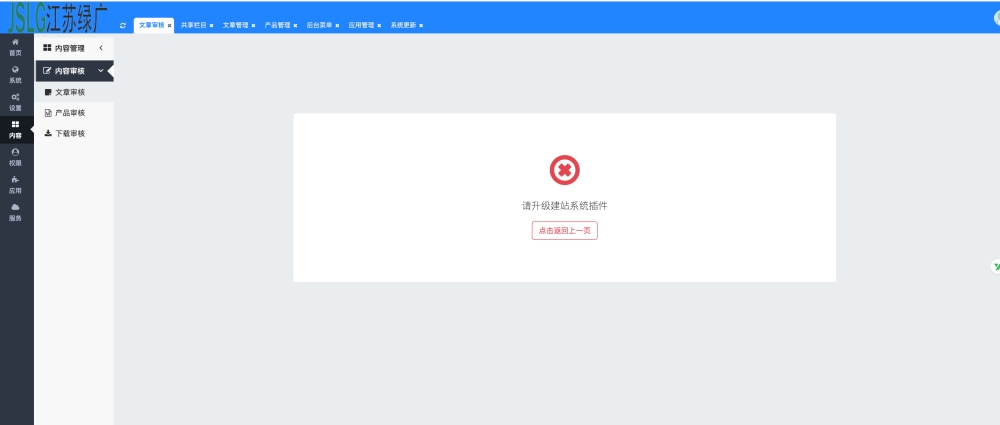Collapse the 内容审核 menu group
Viewport: 1000px width, 425px height.
[x=101, y=71]
